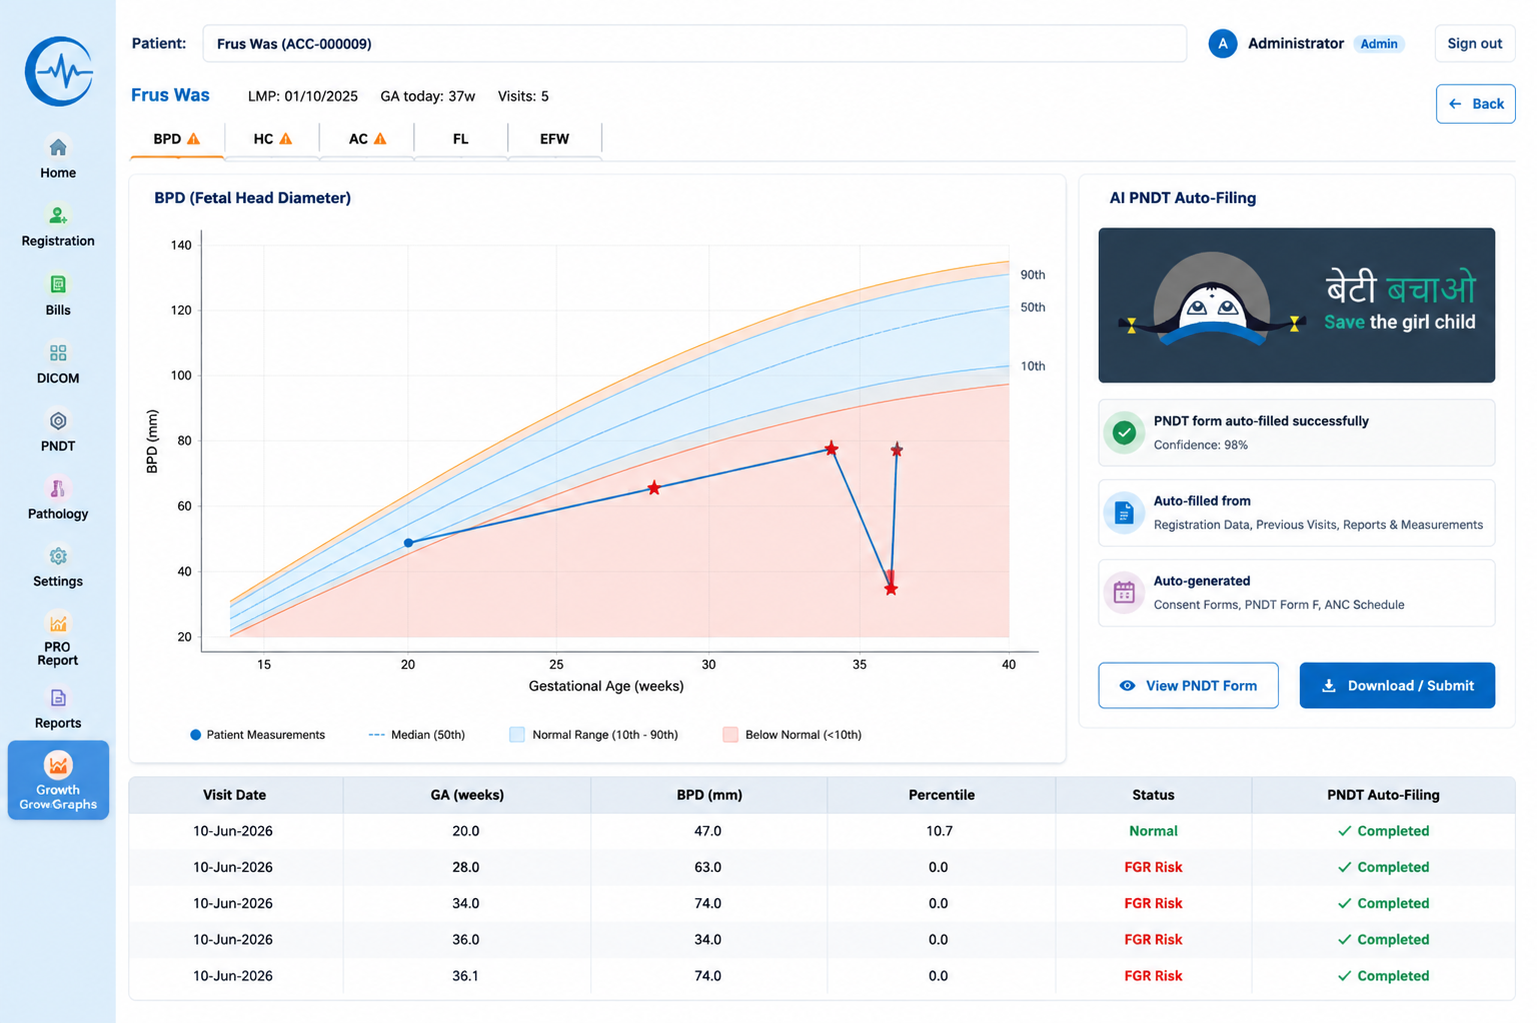Click the Normal status cell
The image size is (1537, 1023).
pos(1153,831)
